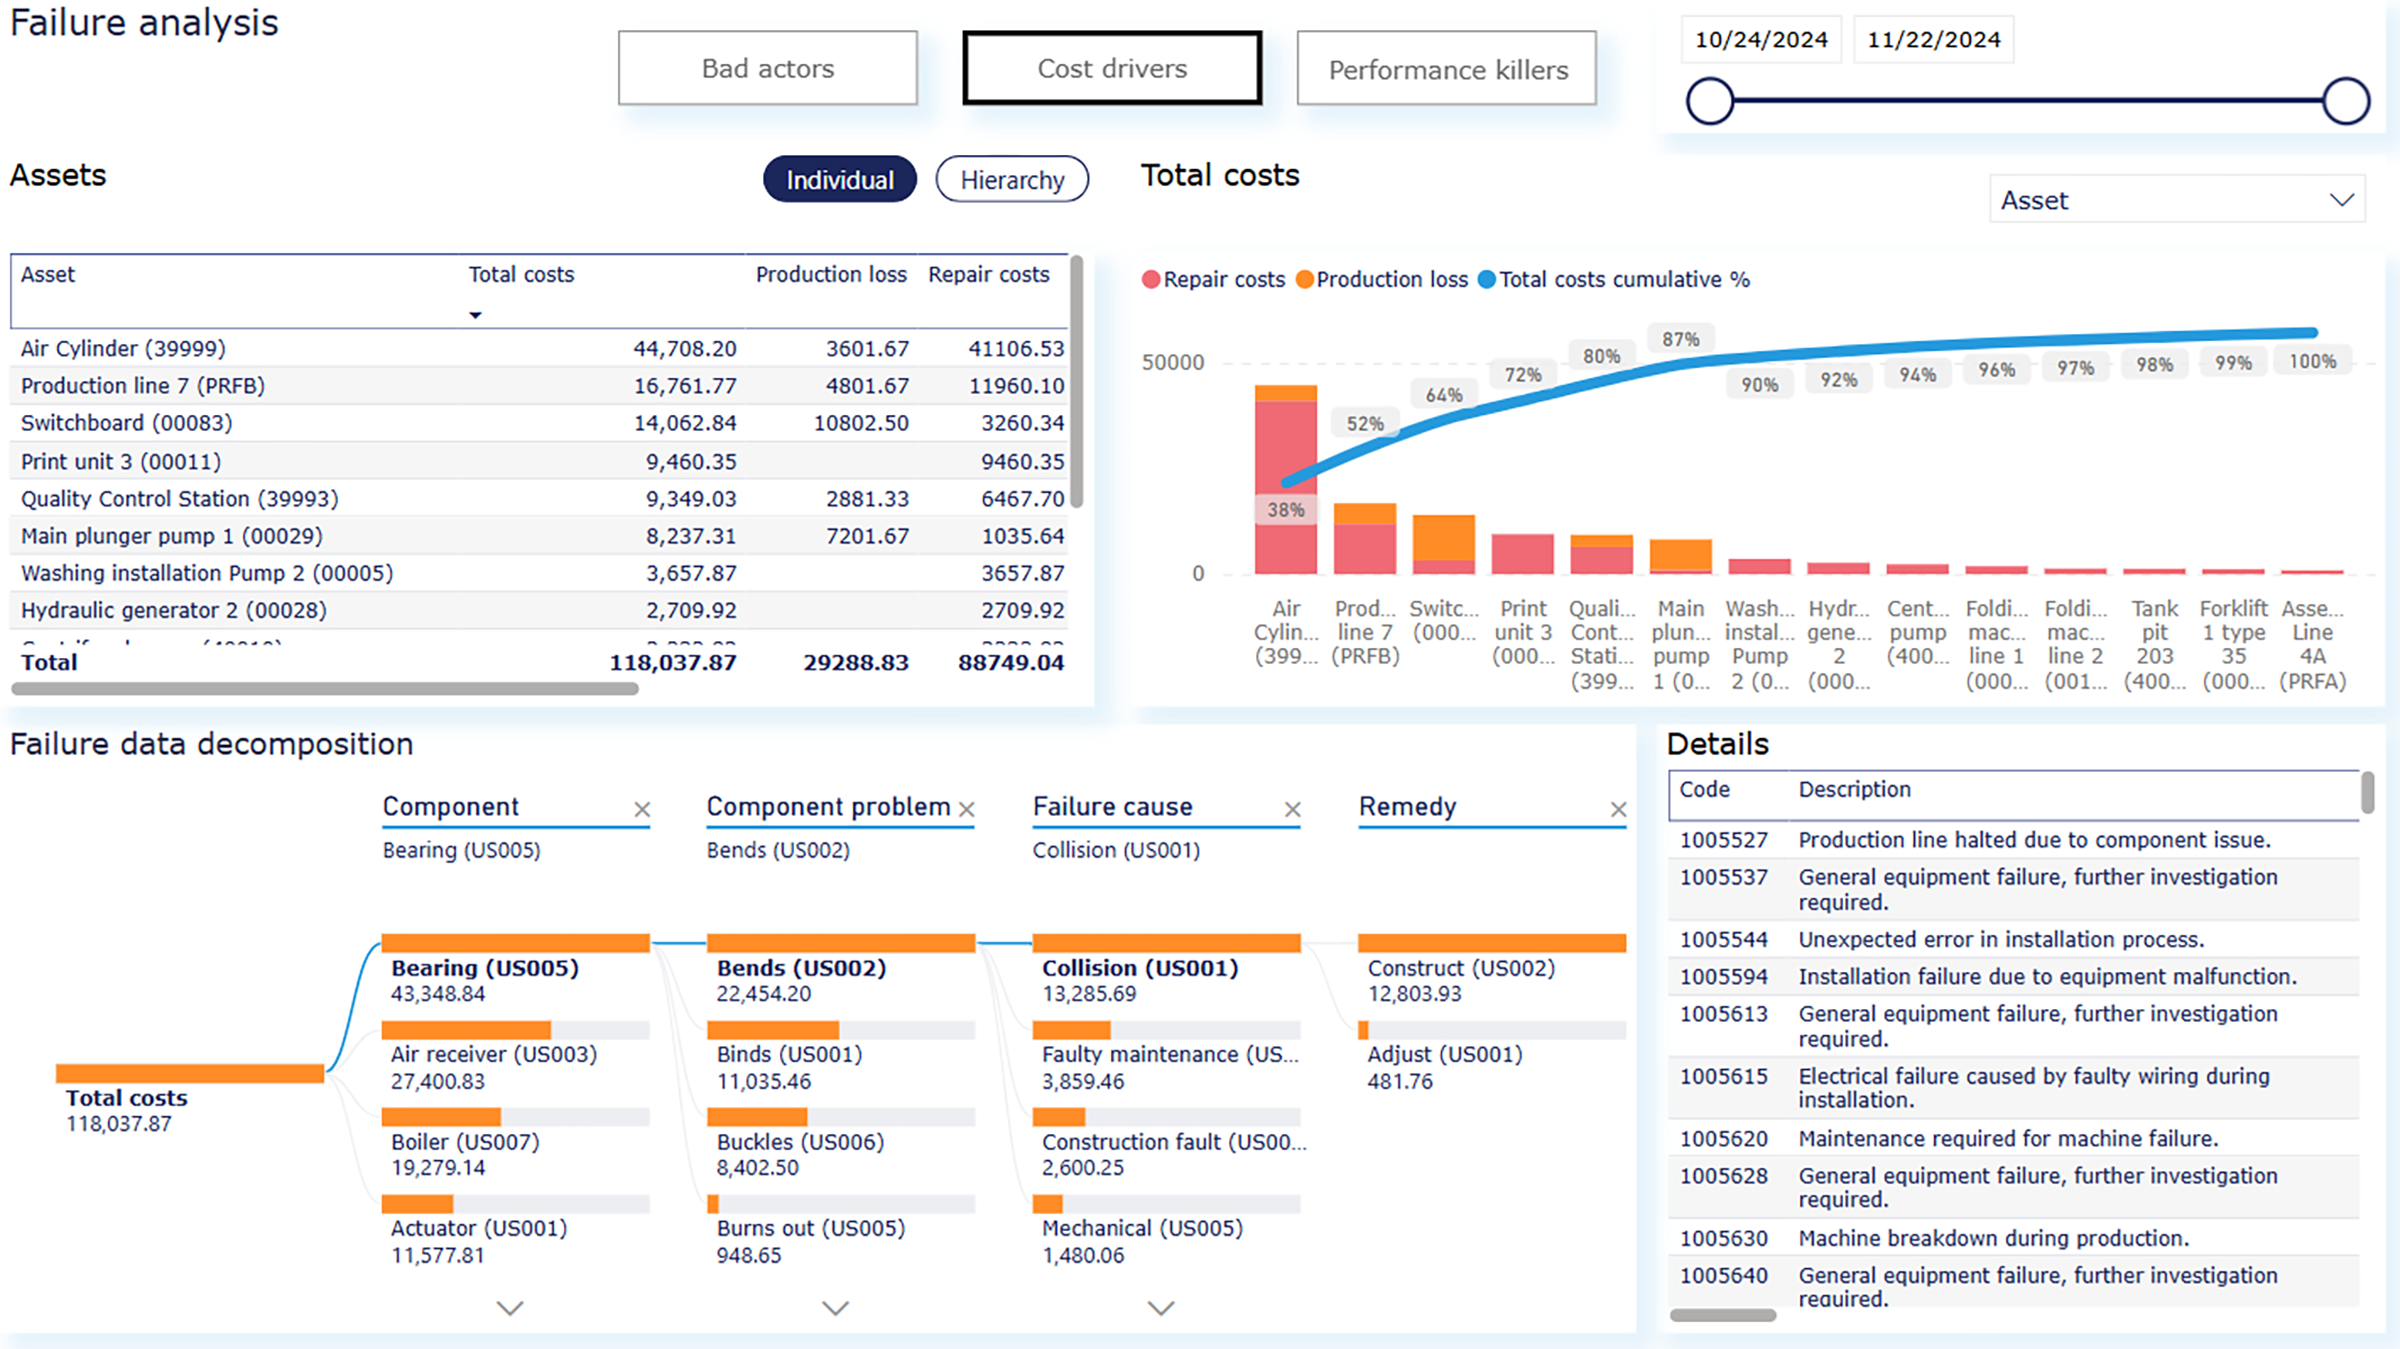The height and width of the screenshot is (1349, 2400).
Task: Click the 10/24/2024 start date field
Action: [x=1760, y=39]
